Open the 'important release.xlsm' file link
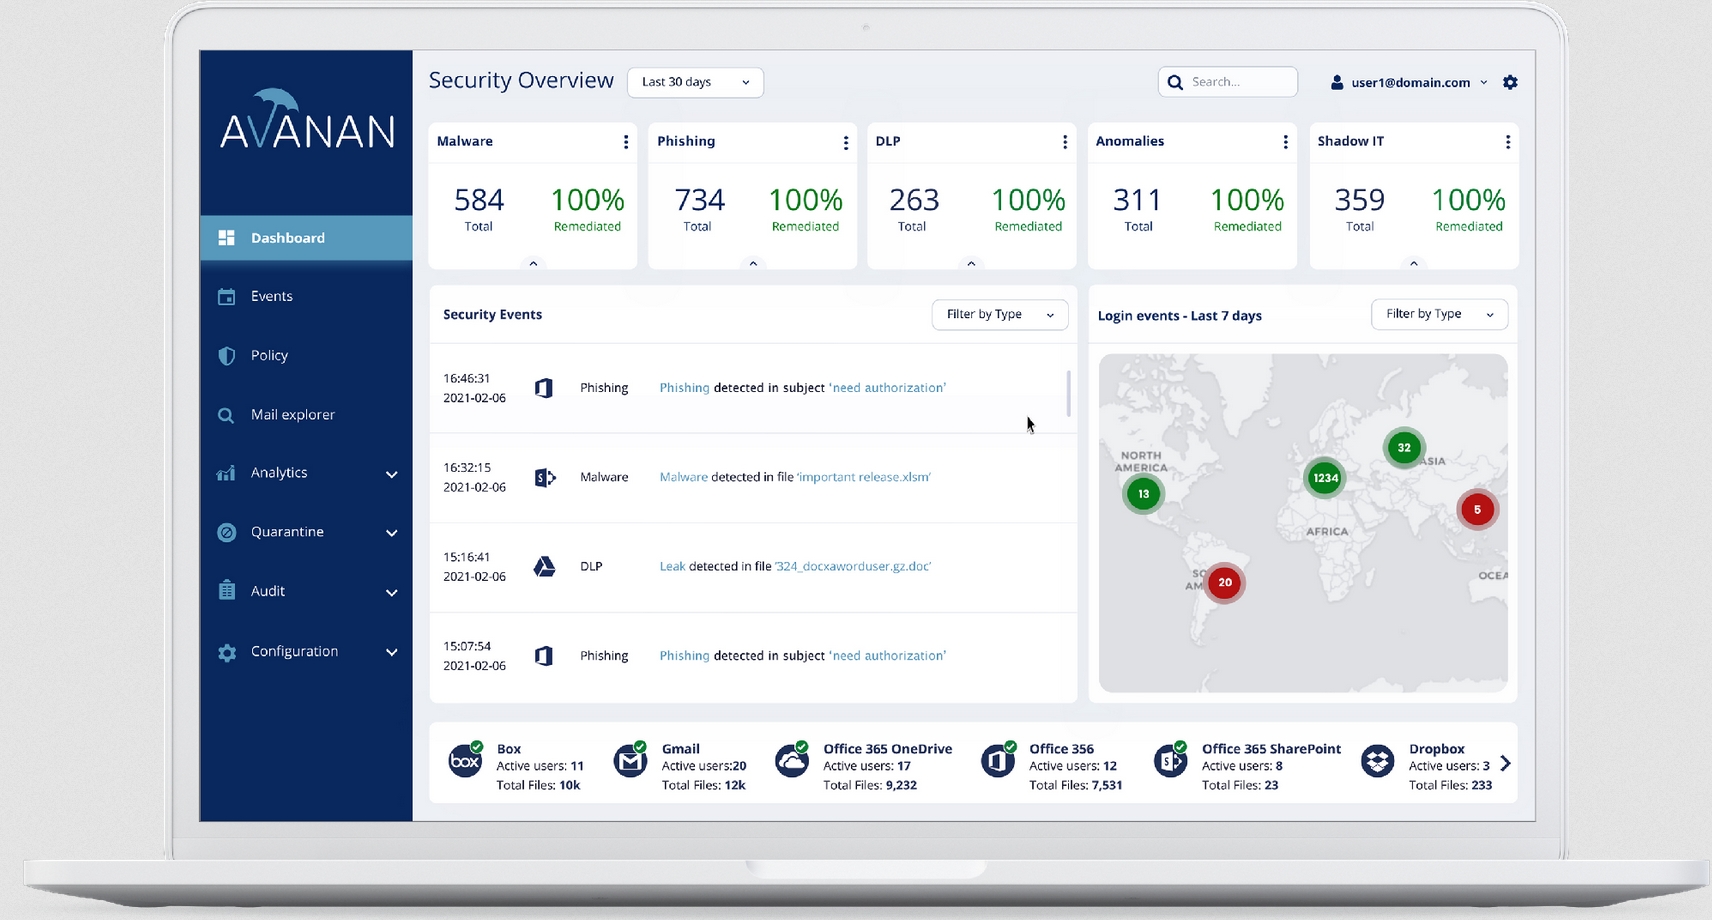 tap(863, 478)
